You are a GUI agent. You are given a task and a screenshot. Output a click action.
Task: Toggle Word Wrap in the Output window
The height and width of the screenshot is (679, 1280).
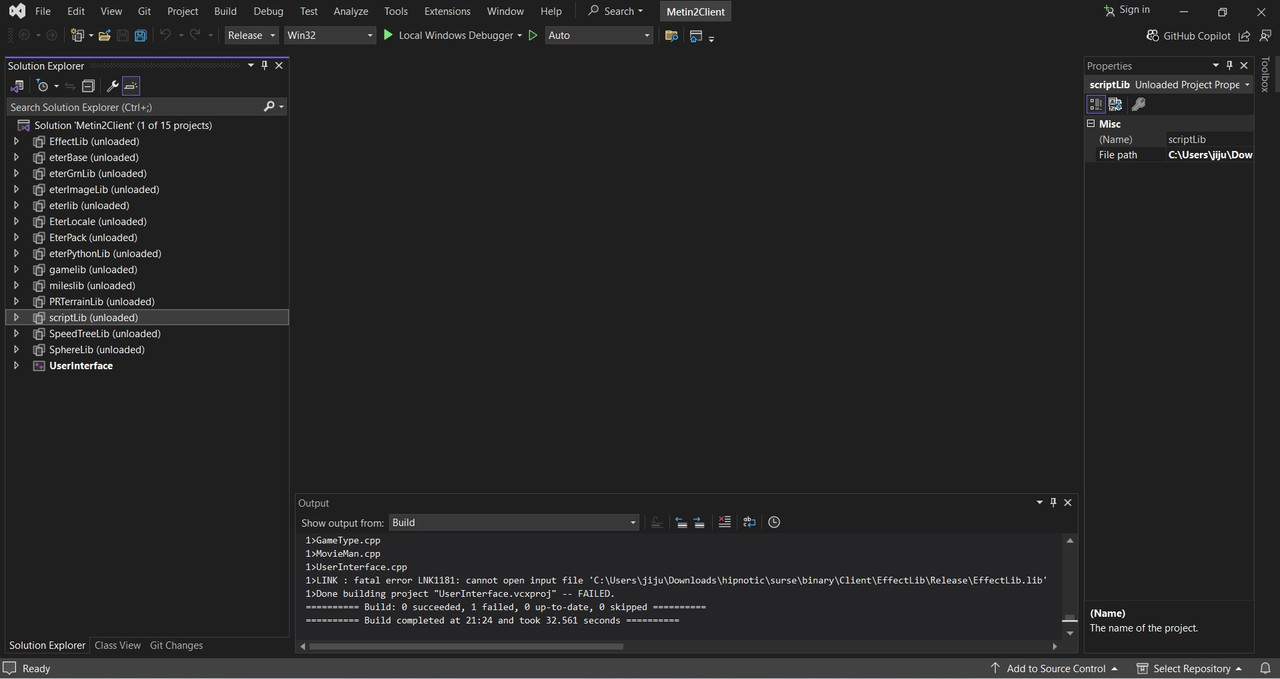[749, 522]
